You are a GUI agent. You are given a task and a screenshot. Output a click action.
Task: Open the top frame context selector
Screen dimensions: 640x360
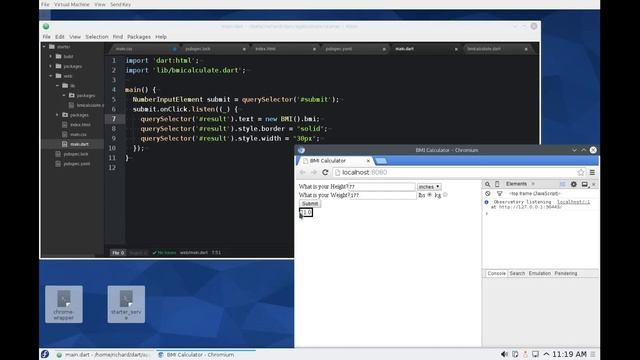pyautogui.click(x=535, y=193)
